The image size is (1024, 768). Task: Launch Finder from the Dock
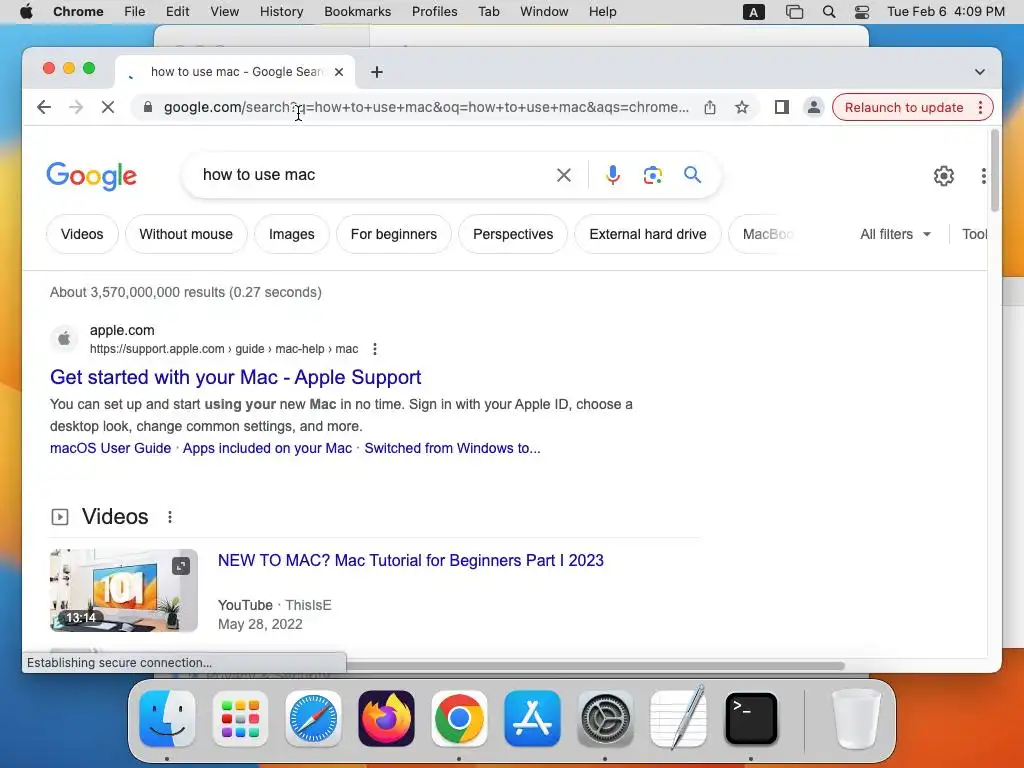(x=167, y=718)
